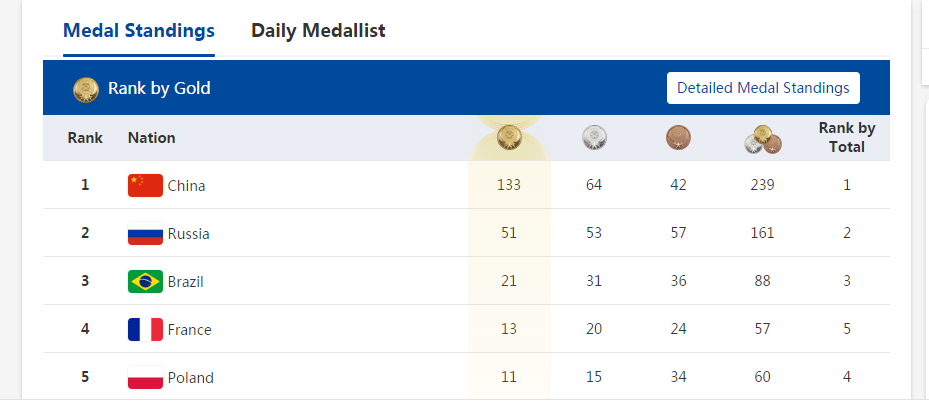Screen dimensions: 929x403
Task: Click the total medals column icon
Action: (x=763, y=139)
